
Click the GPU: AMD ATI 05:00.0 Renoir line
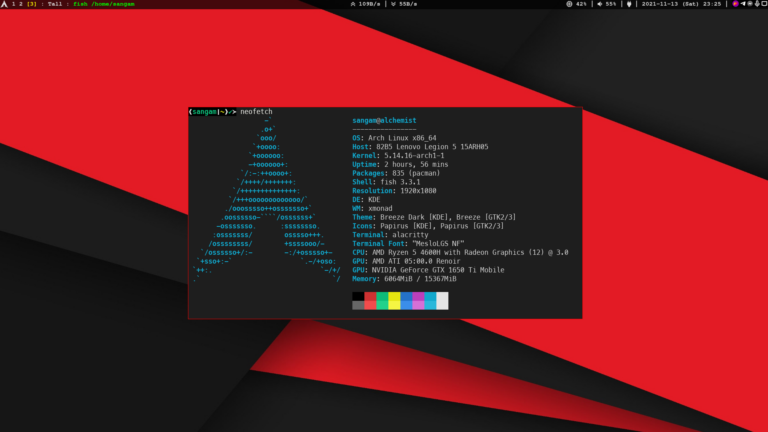coord(406,262)
